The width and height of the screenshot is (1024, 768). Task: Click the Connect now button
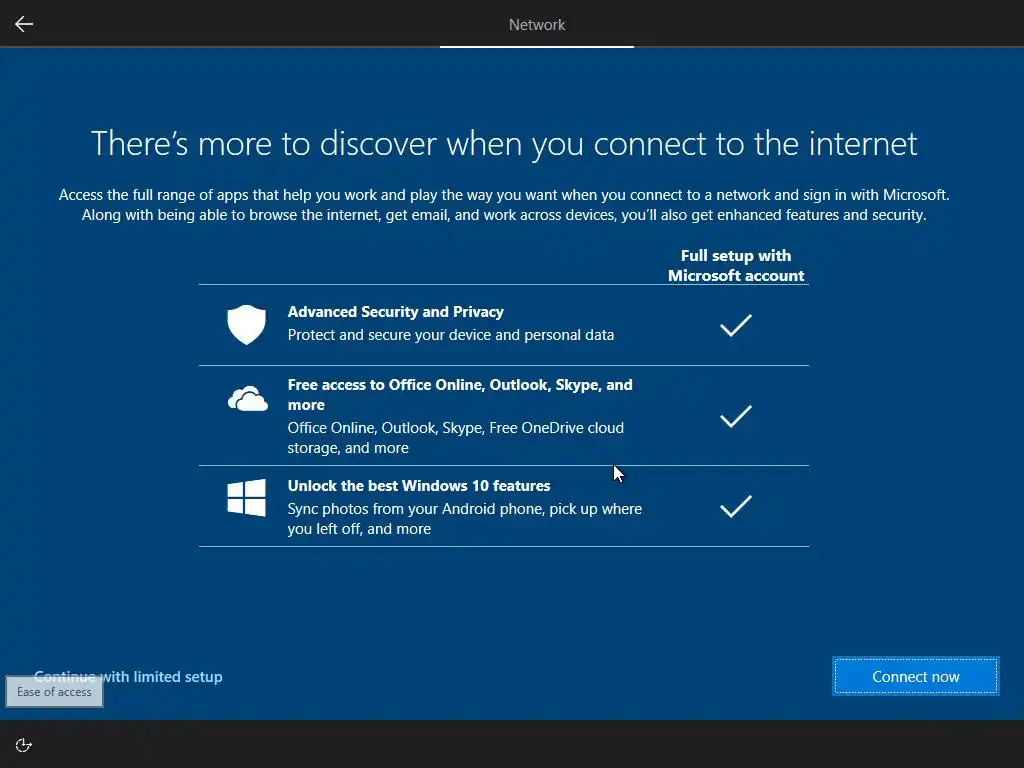[916, 677]
